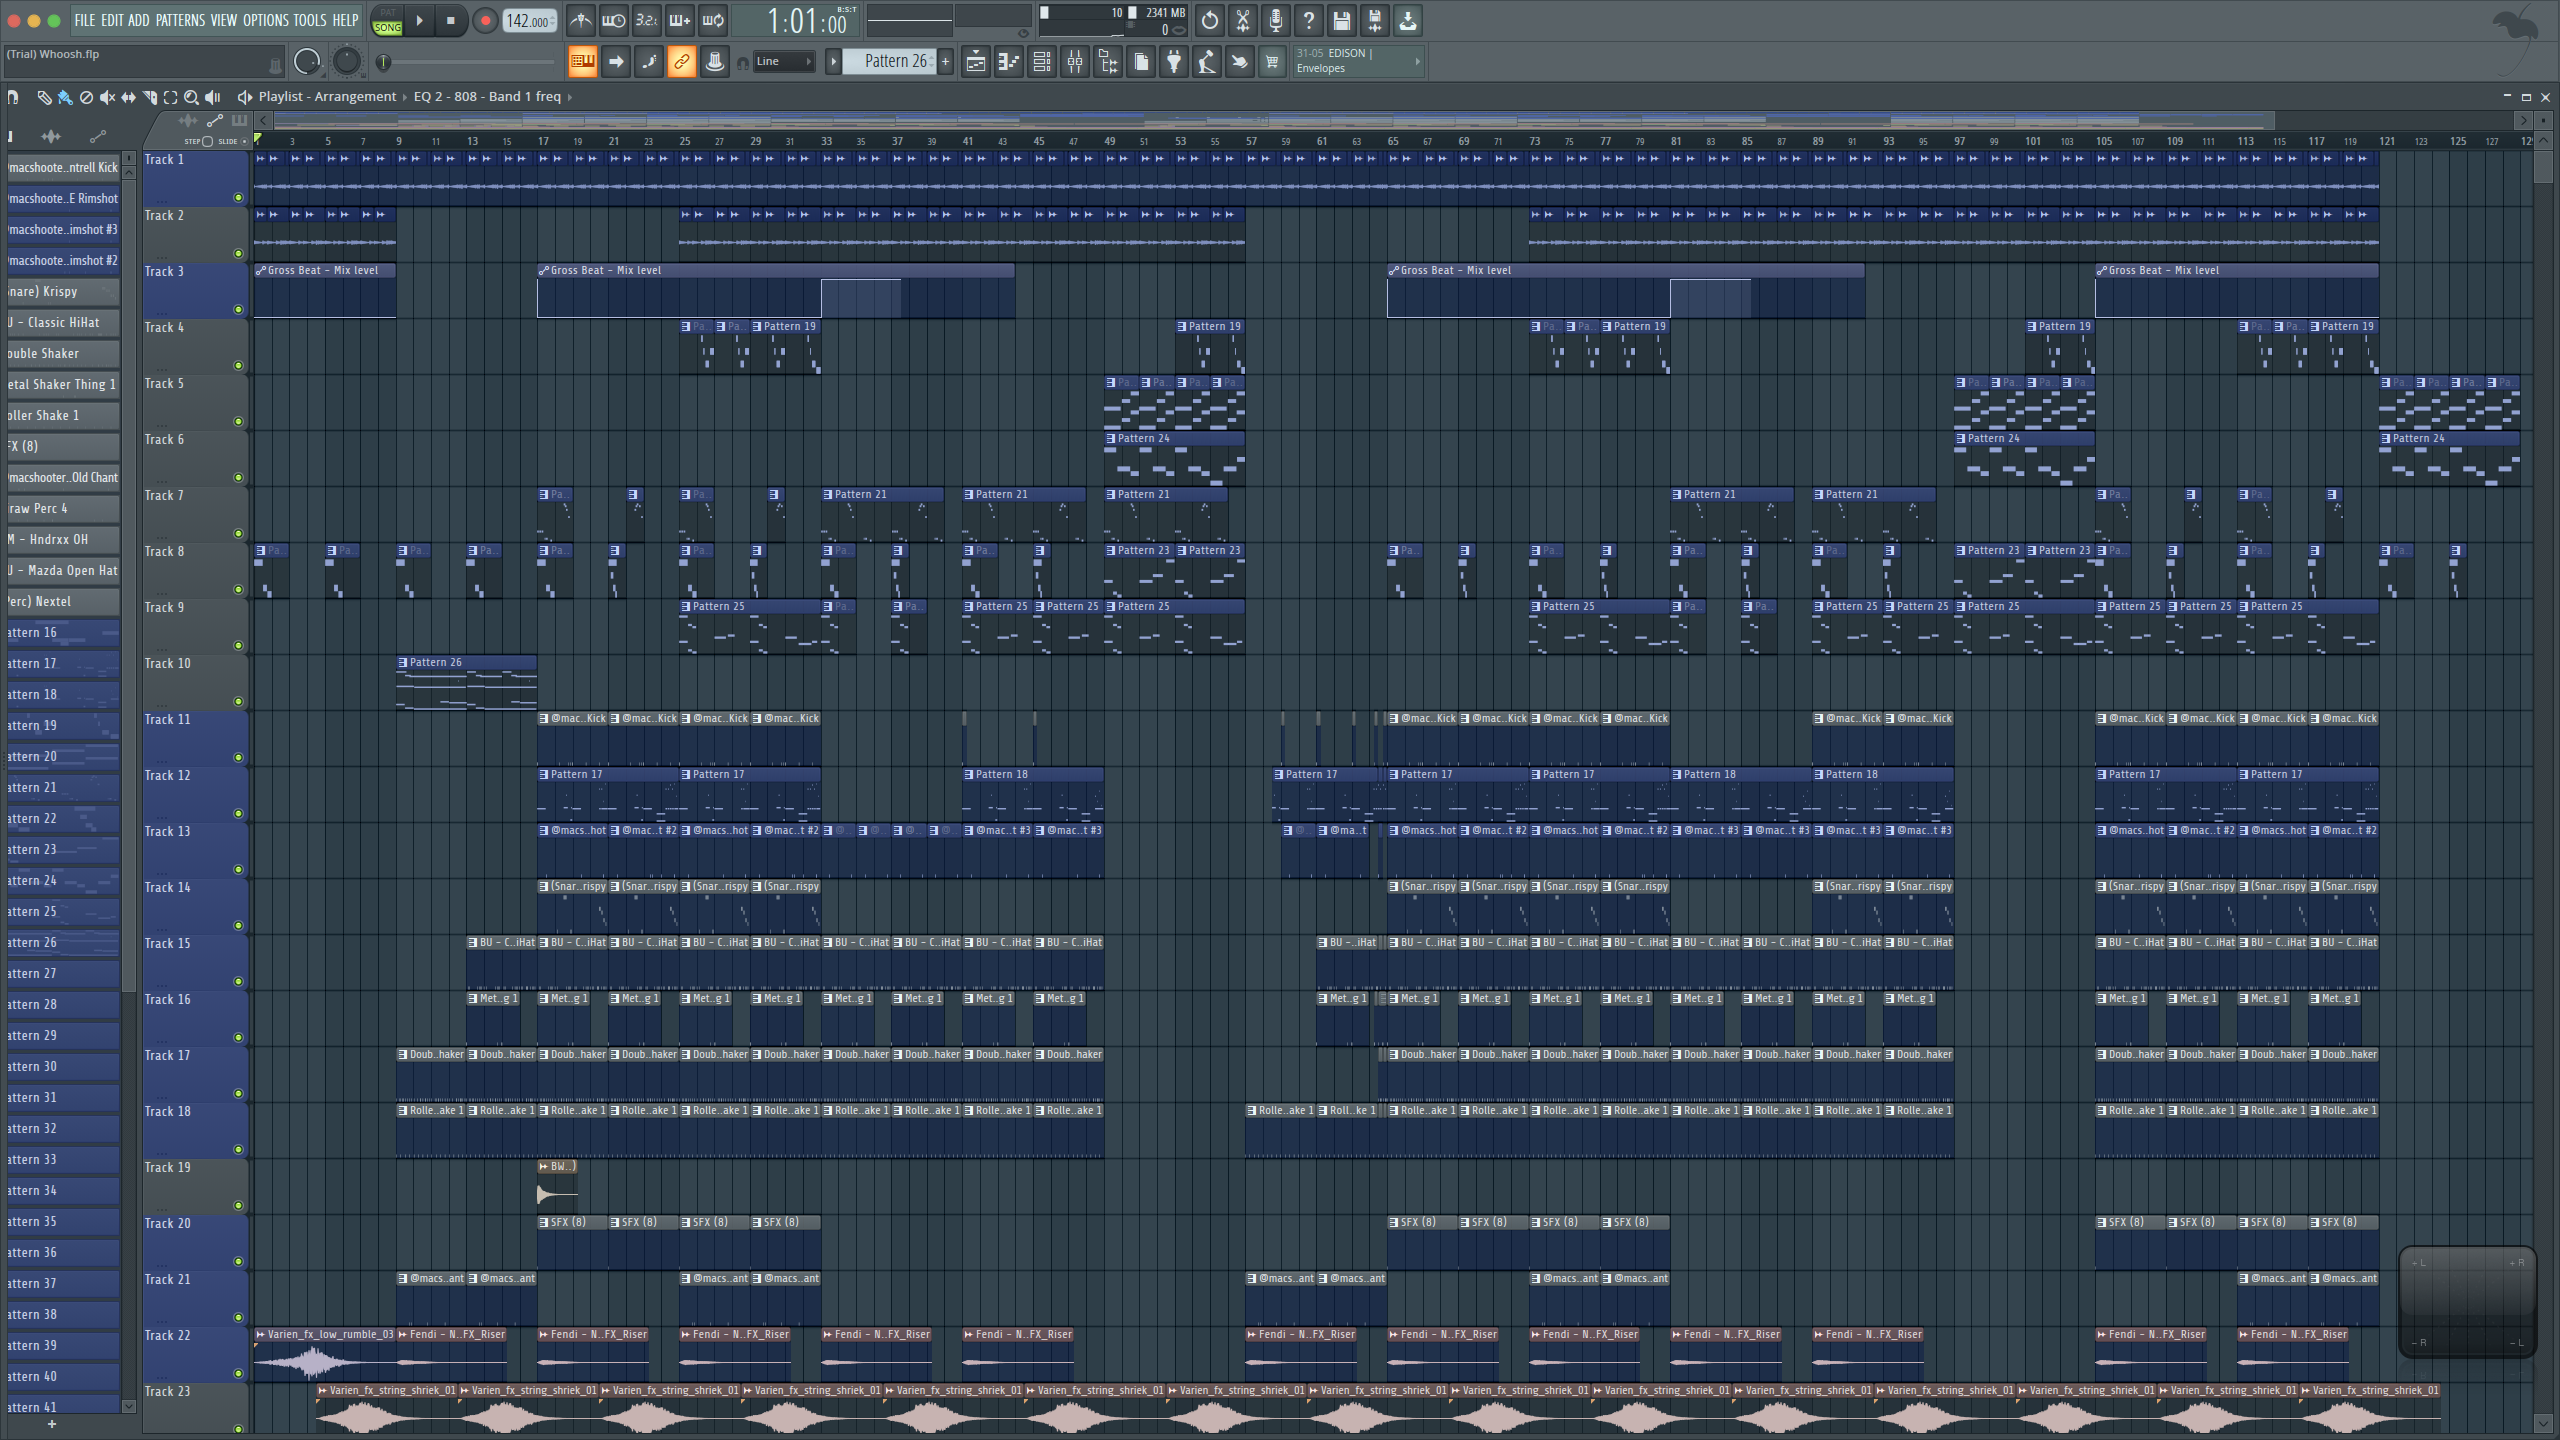Open the Playlist options speaker-arrow menu
This screenshot has height=1440, width=2560.
pyautogui.click(x=243, y=97)
